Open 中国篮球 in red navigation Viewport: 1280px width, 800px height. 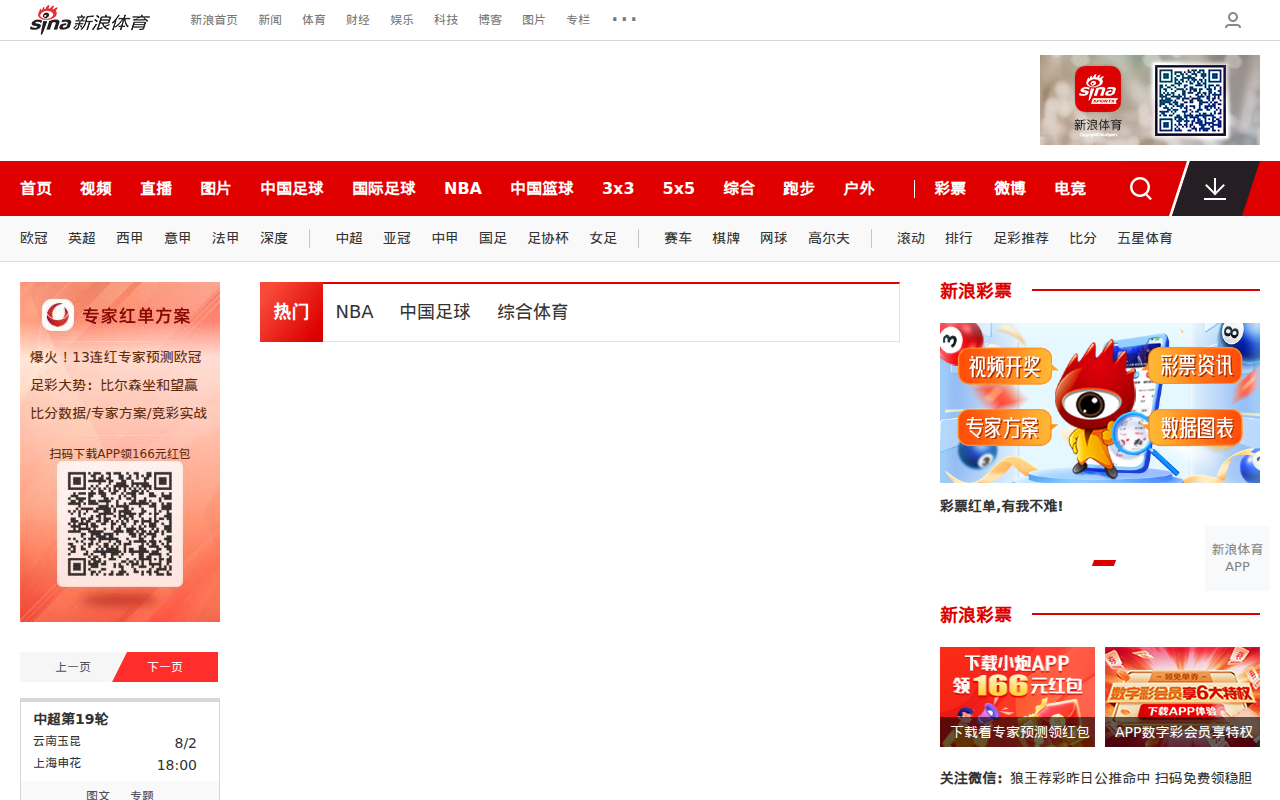coord(542,188)
